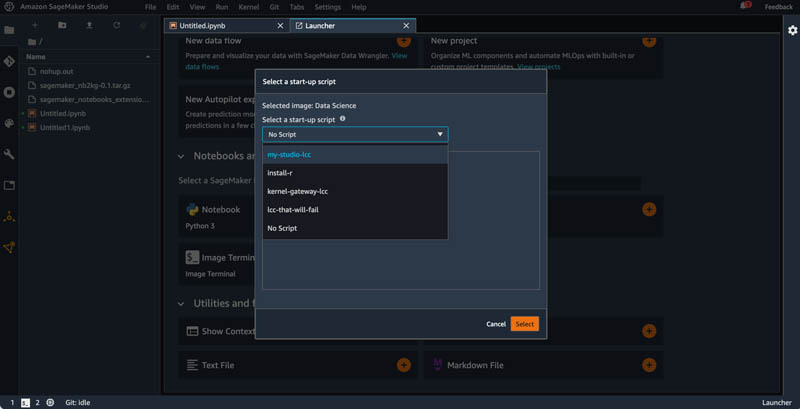Click the notifications bell icon
800x409 pixels.
tap(745, 6)
